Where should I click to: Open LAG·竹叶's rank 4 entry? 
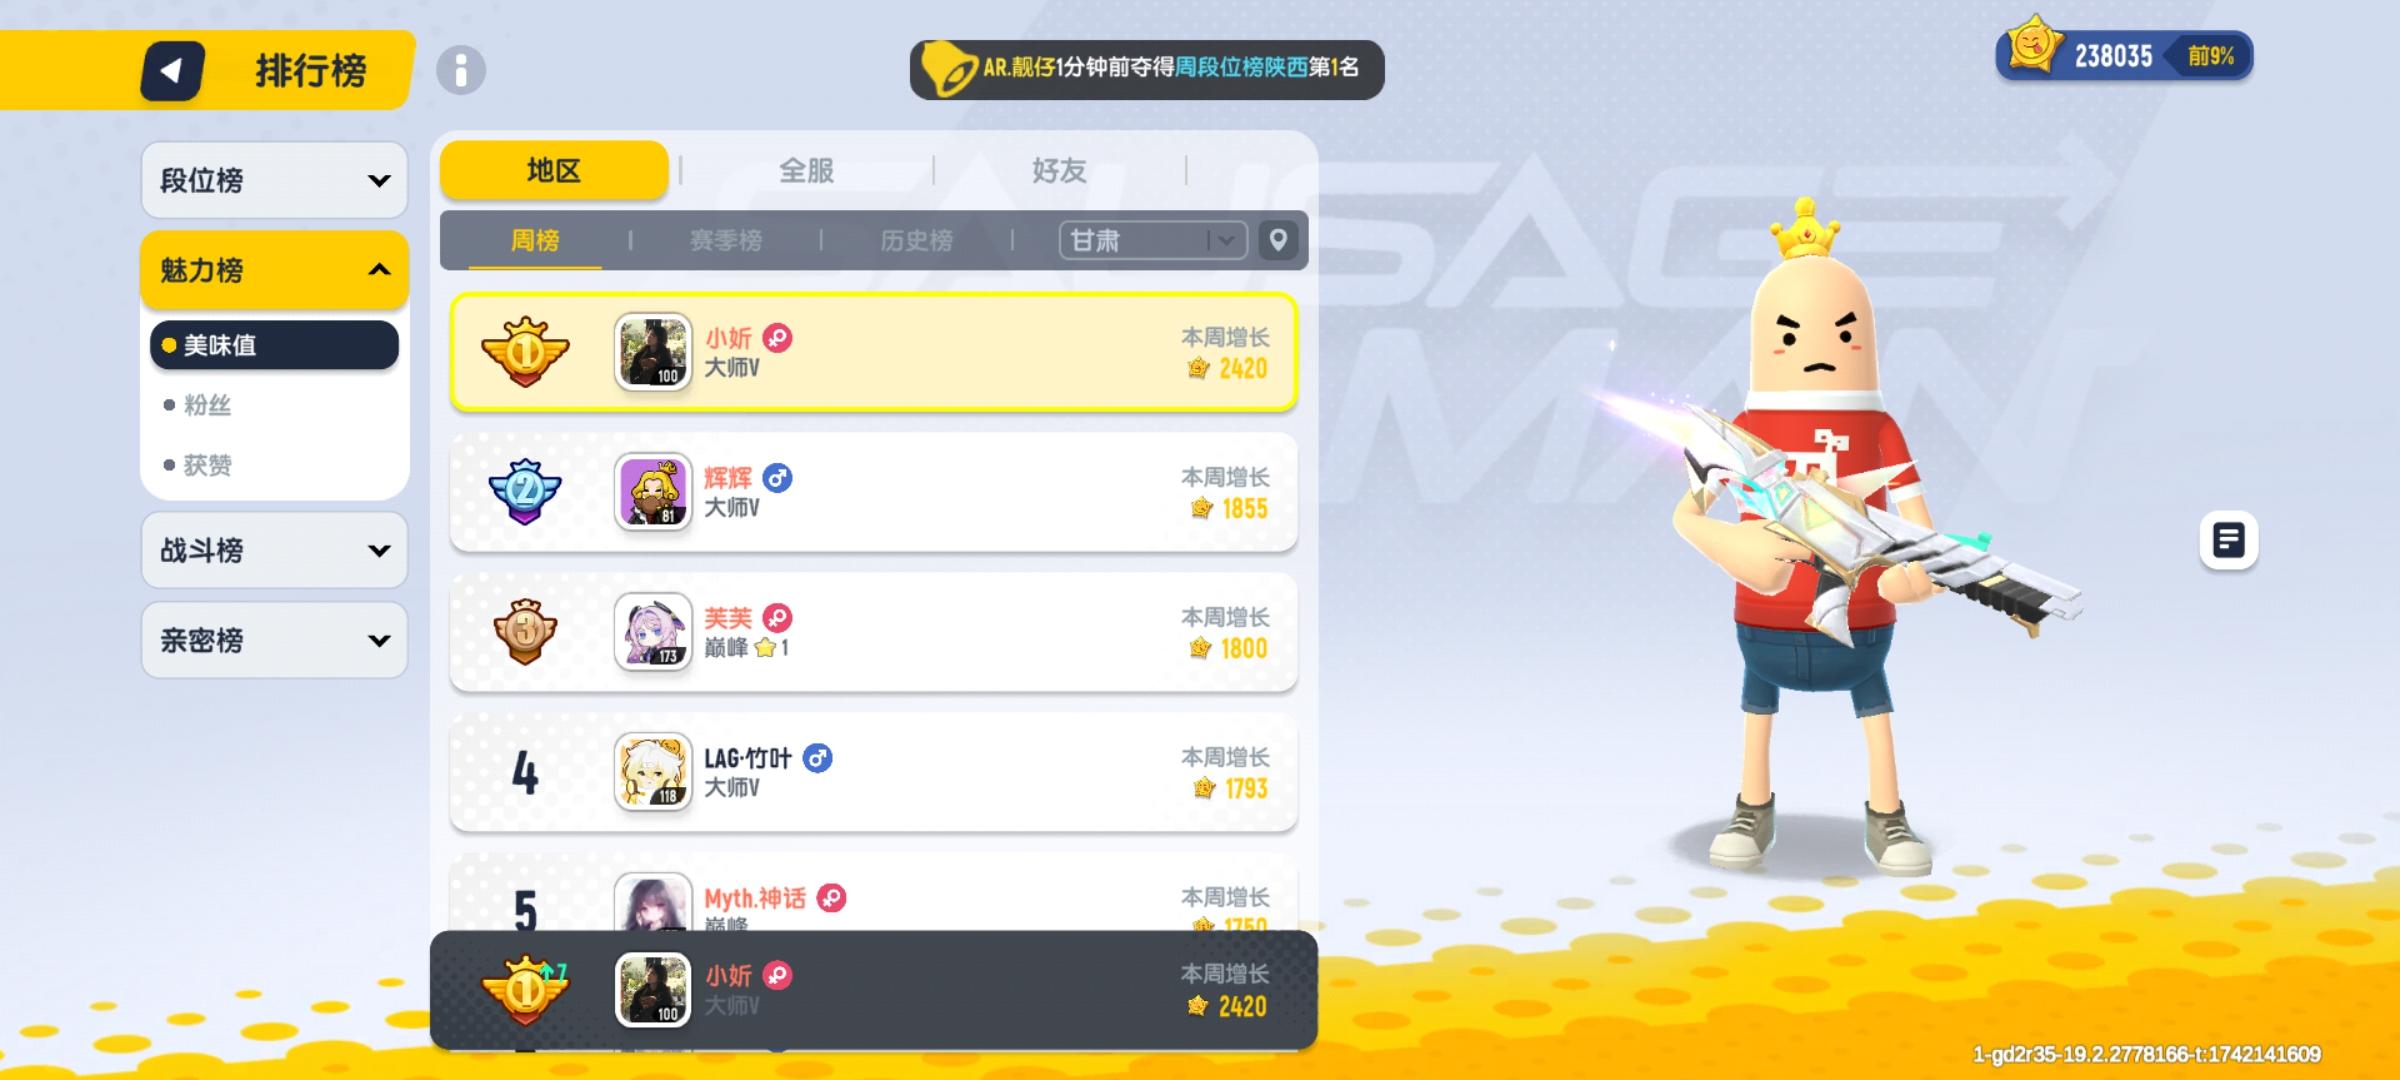(874, 772)
